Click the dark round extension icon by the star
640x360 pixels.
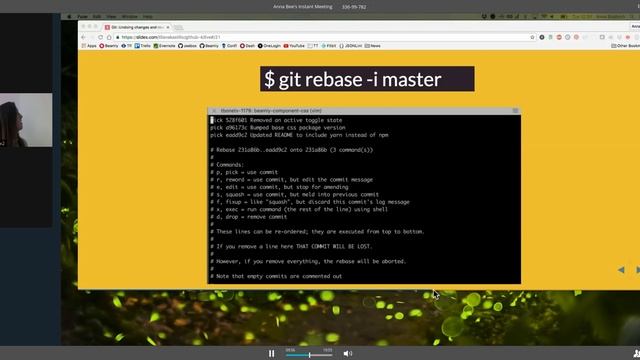(x=542, y=37)
